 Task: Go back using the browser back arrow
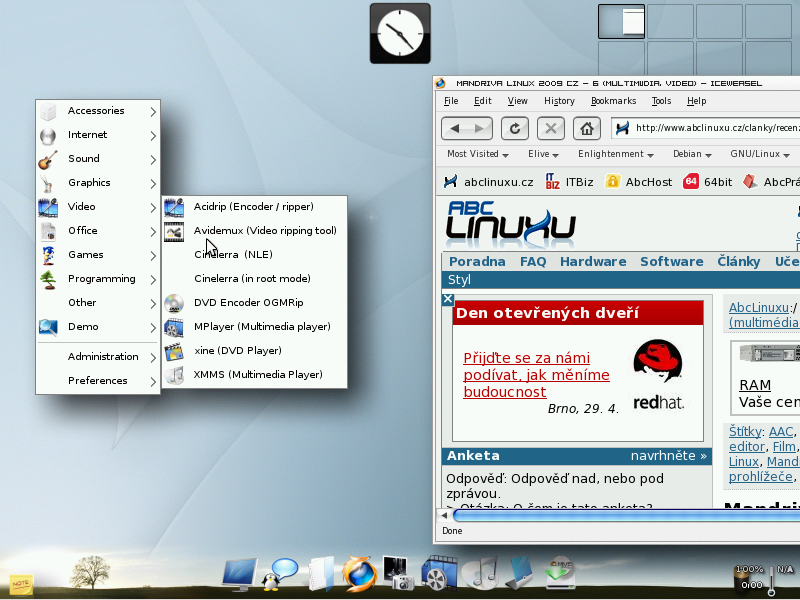[x=455, y=129]
